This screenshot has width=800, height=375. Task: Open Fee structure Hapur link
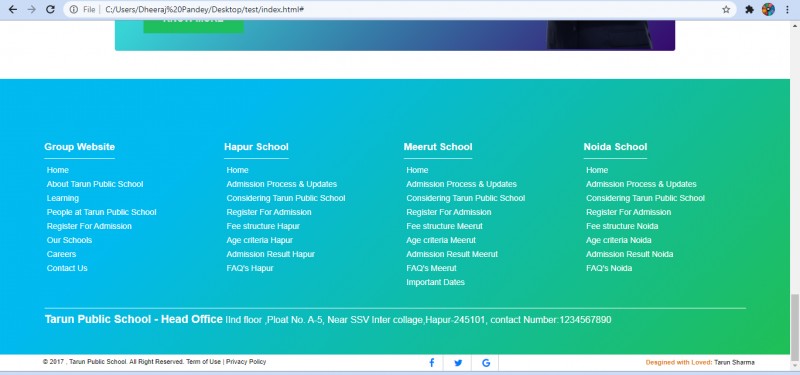(263, 226)
